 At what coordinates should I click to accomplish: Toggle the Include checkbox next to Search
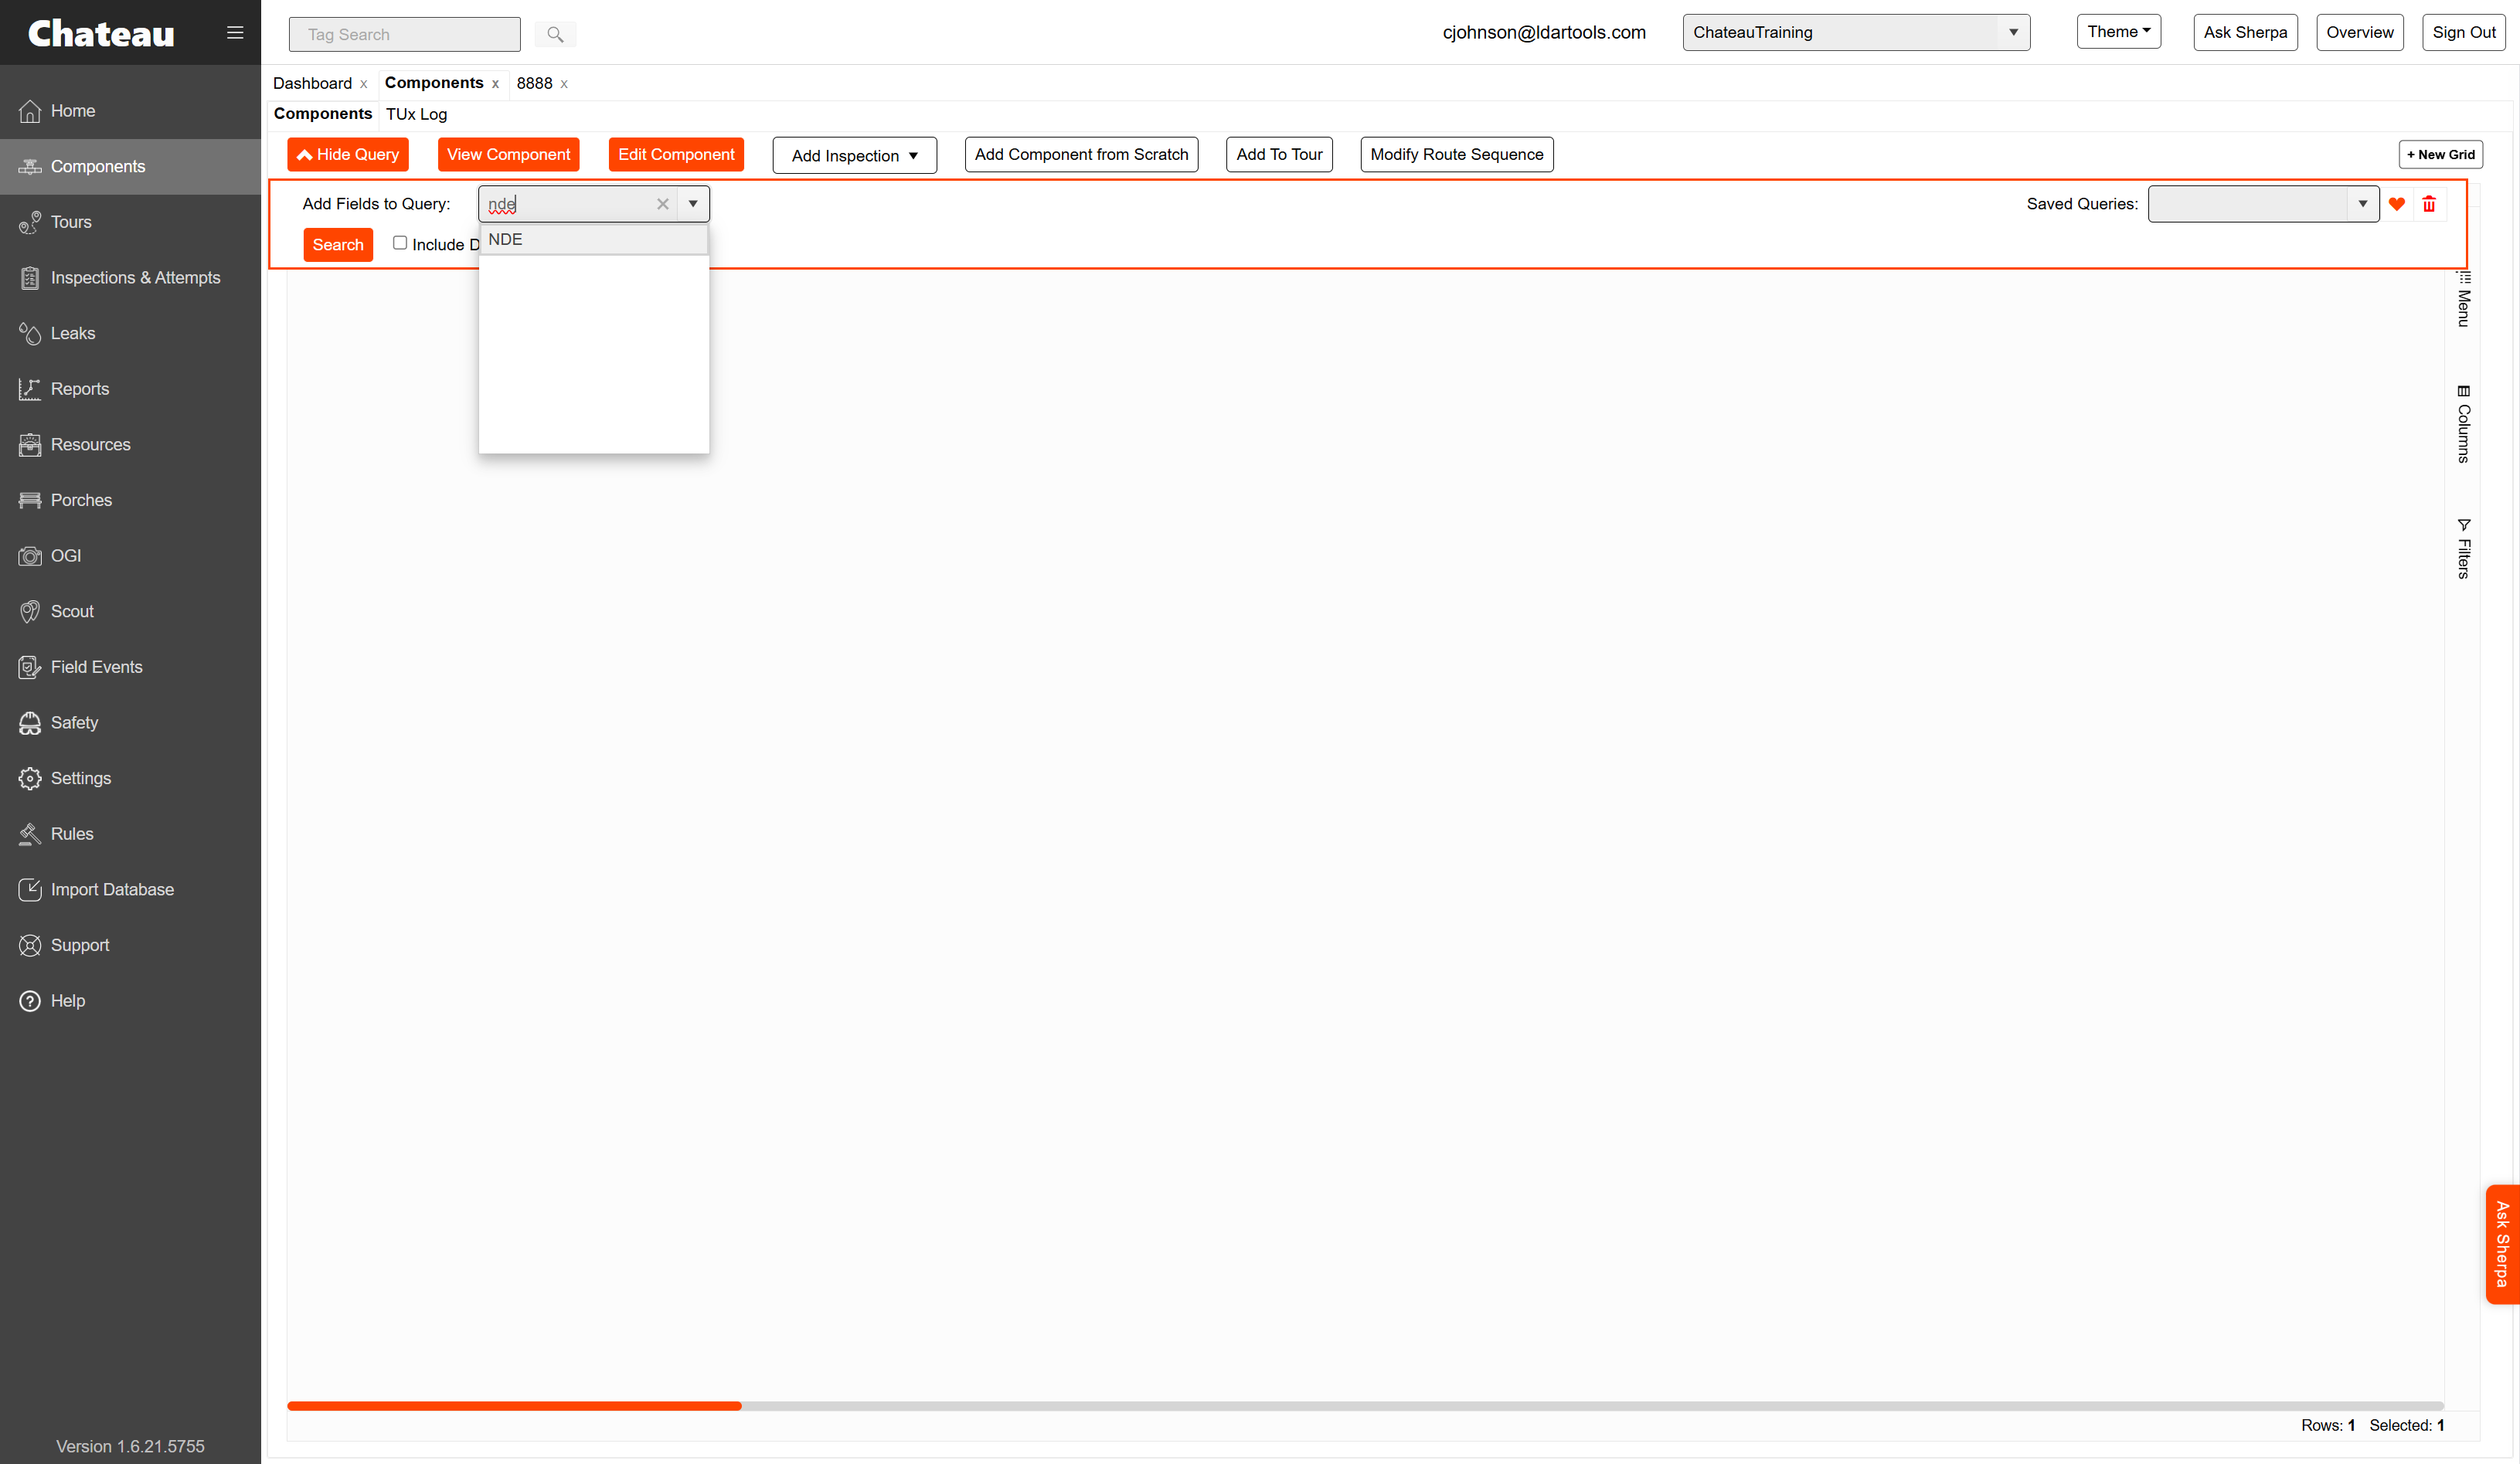[x=400, y=243]
